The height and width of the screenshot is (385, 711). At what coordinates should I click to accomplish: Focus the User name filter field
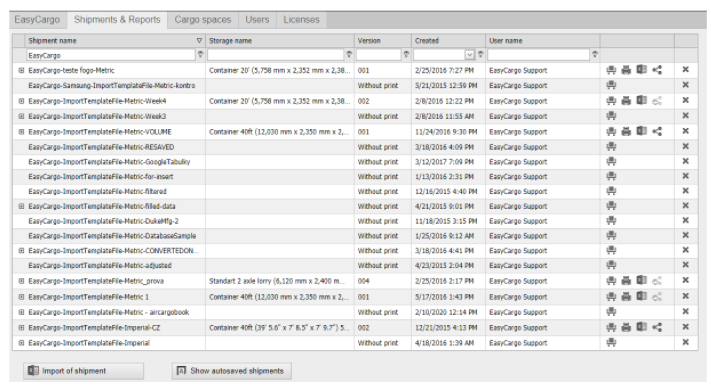(539, 55)
